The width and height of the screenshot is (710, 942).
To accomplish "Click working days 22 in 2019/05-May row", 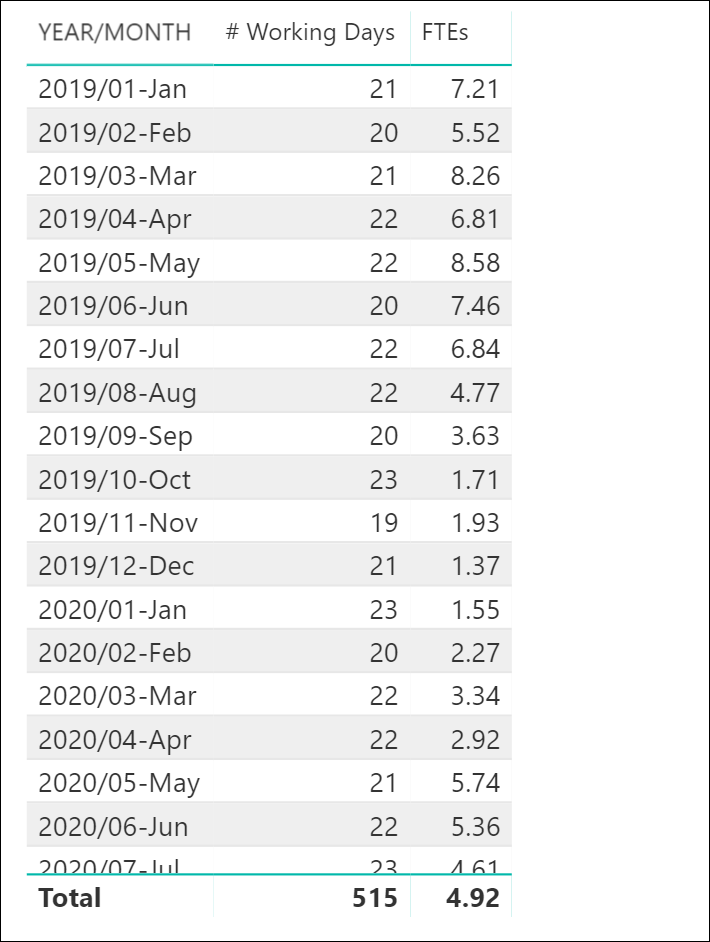I will [383, 263].
